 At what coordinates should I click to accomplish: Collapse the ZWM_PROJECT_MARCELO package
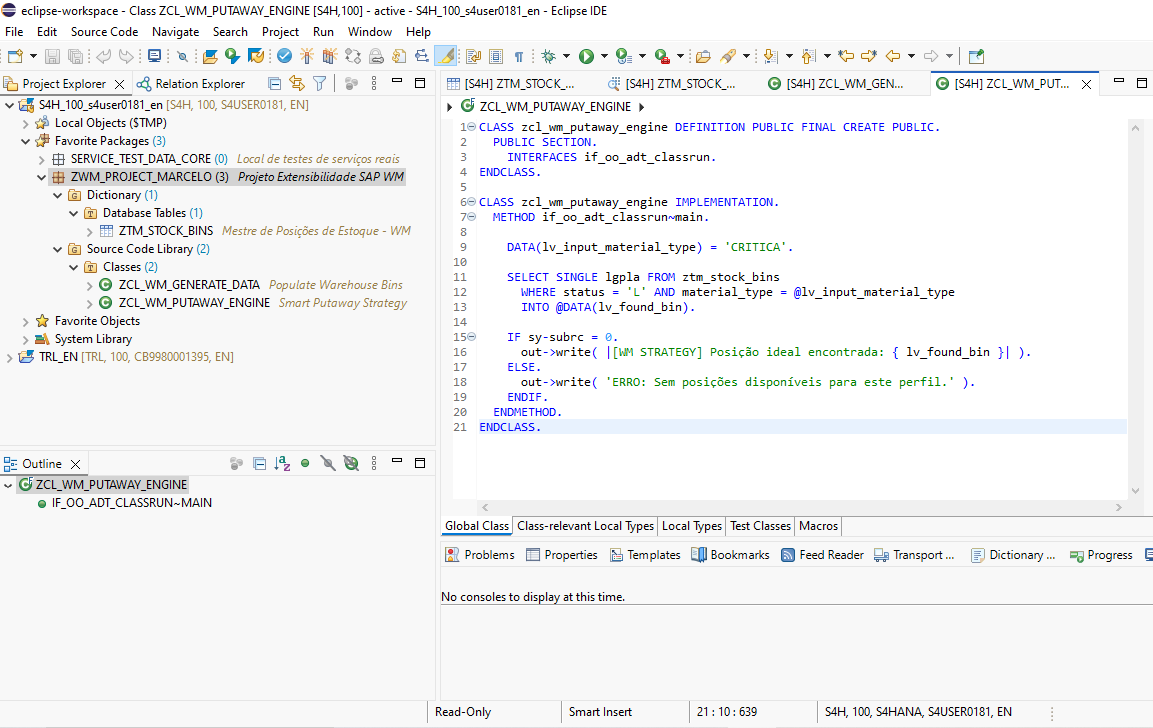coord(42,176)
